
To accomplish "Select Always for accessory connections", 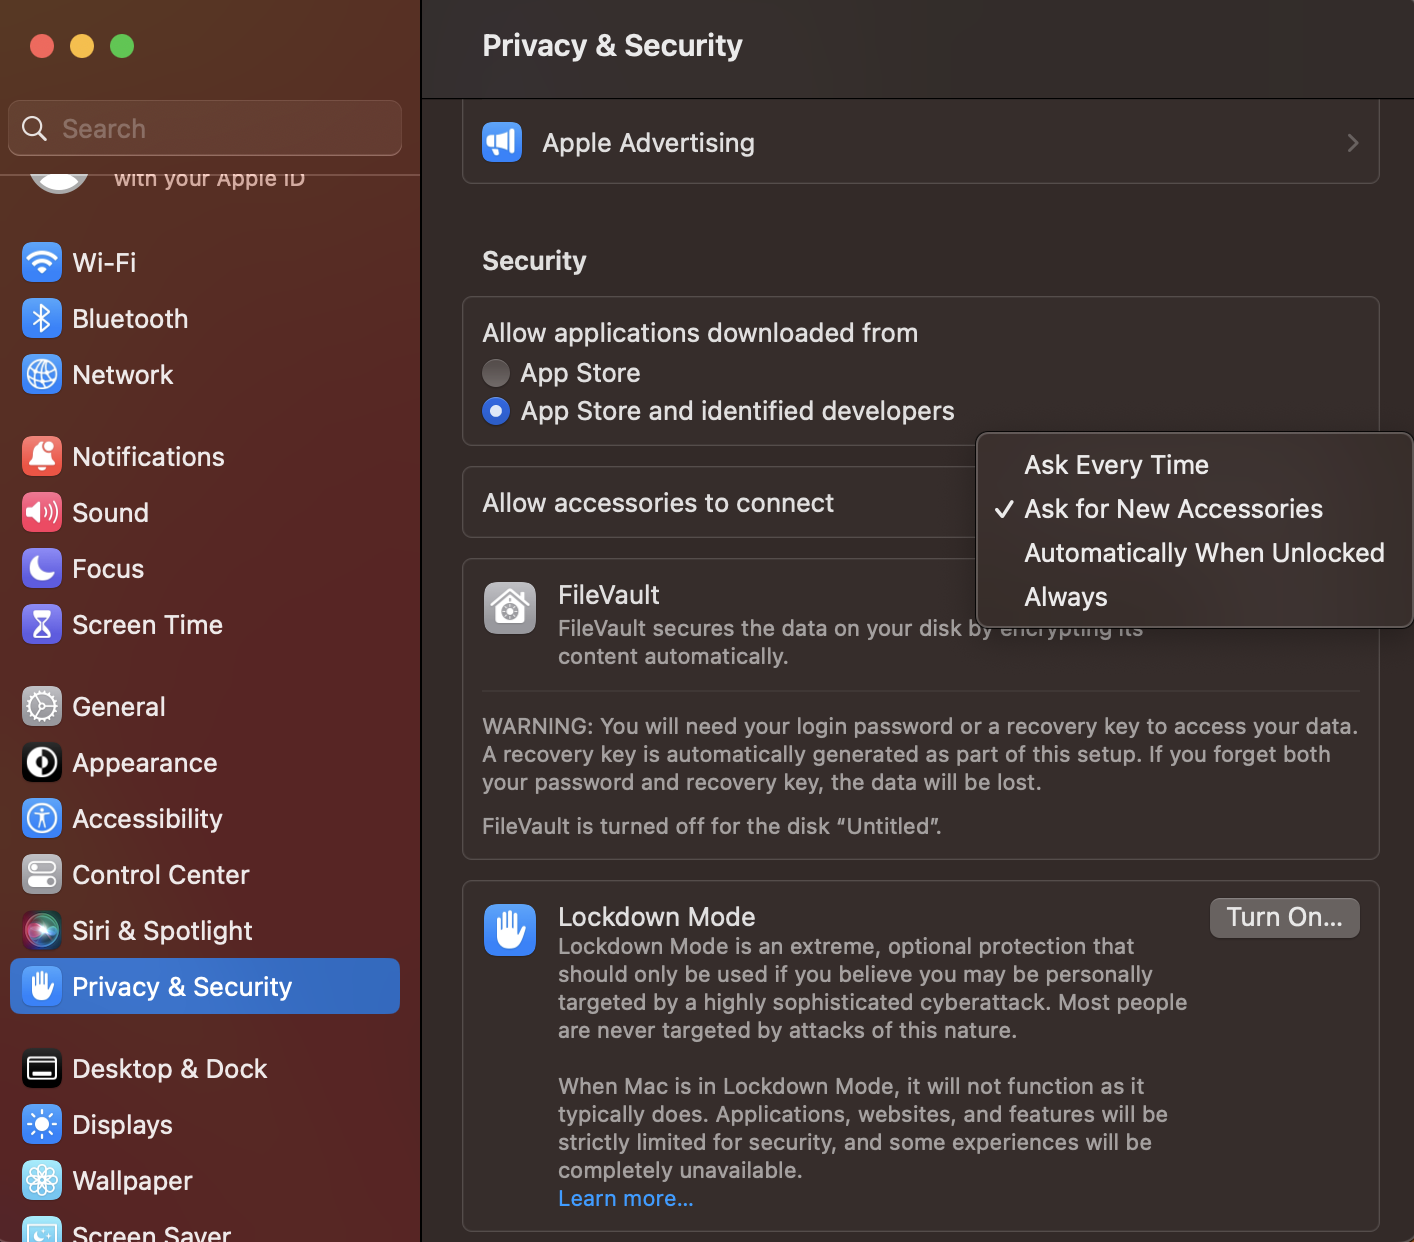I will coord(1065,596).
